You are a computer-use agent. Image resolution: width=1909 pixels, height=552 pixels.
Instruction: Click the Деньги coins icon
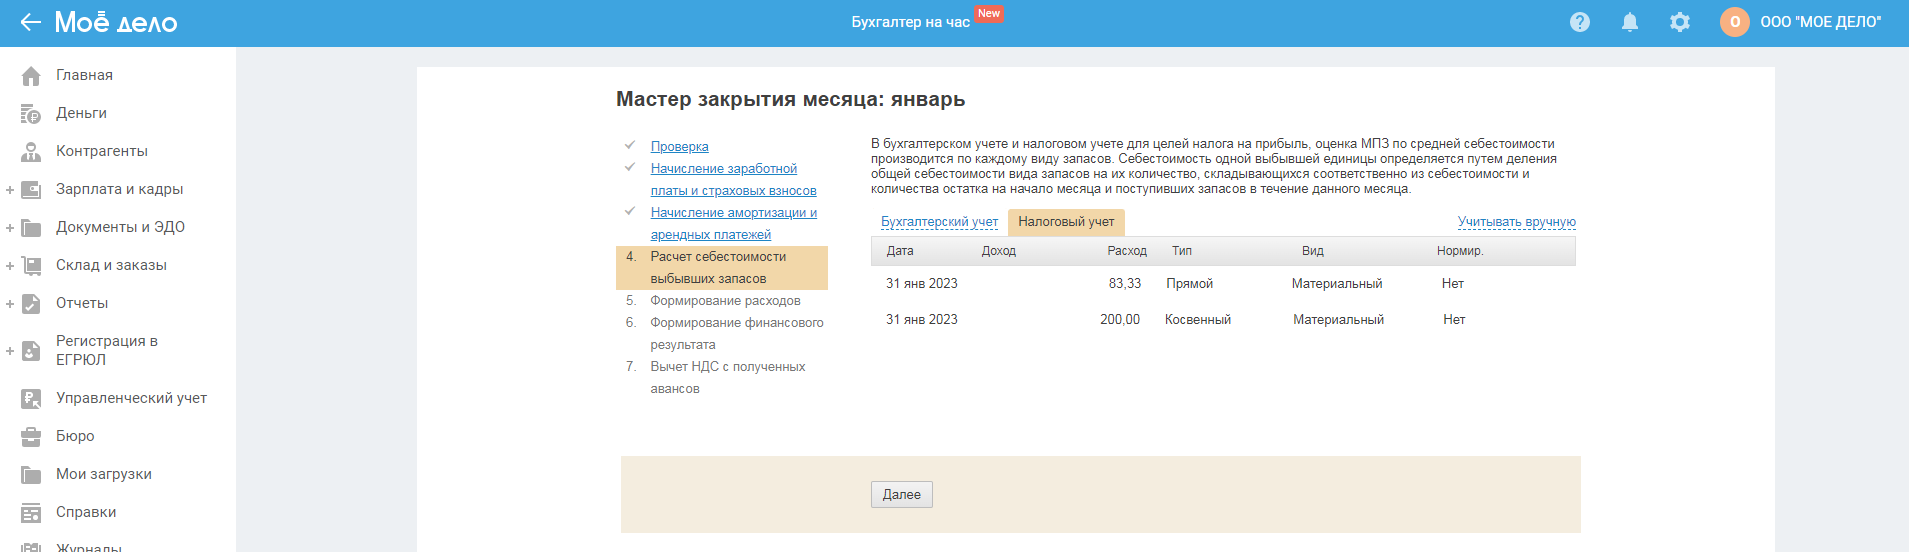pos(31,114)
